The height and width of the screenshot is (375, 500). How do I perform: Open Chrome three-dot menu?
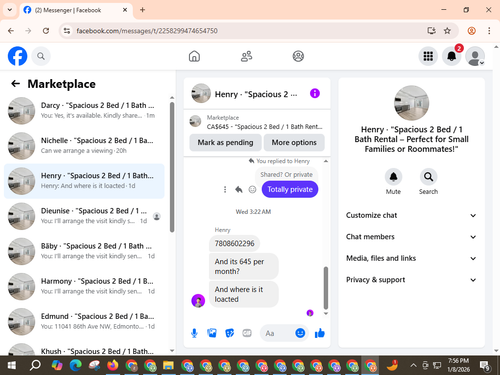(489, 31)
